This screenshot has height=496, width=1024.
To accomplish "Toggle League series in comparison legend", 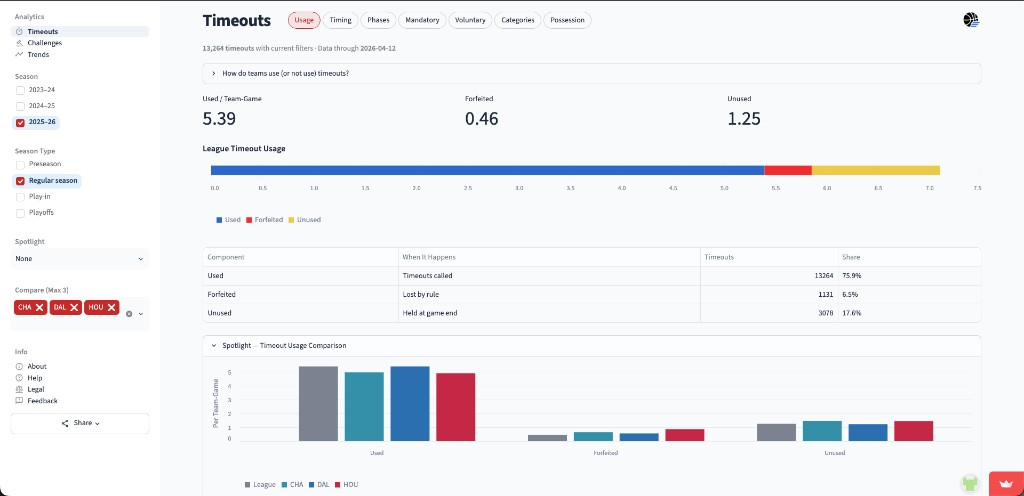I will click(x=260, y=485).
